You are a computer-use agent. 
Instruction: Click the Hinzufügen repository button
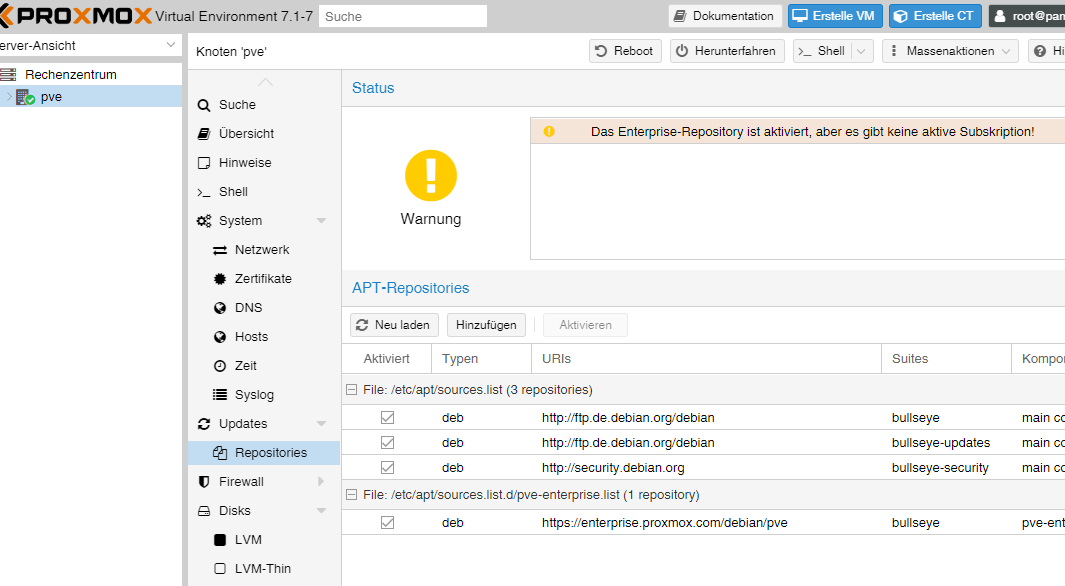tap(486, 325)
